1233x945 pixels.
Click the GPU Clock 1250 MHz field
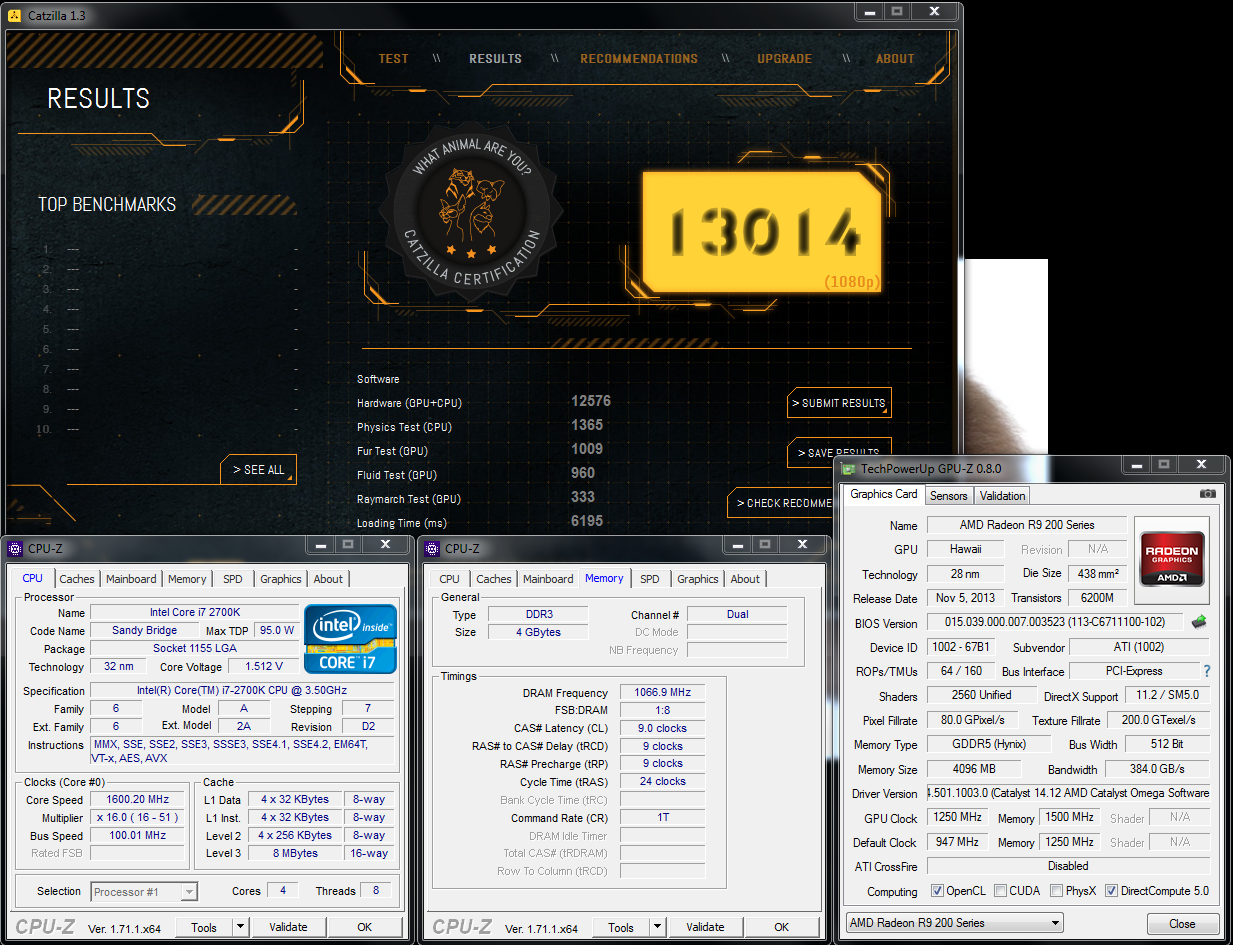point(958,817)
